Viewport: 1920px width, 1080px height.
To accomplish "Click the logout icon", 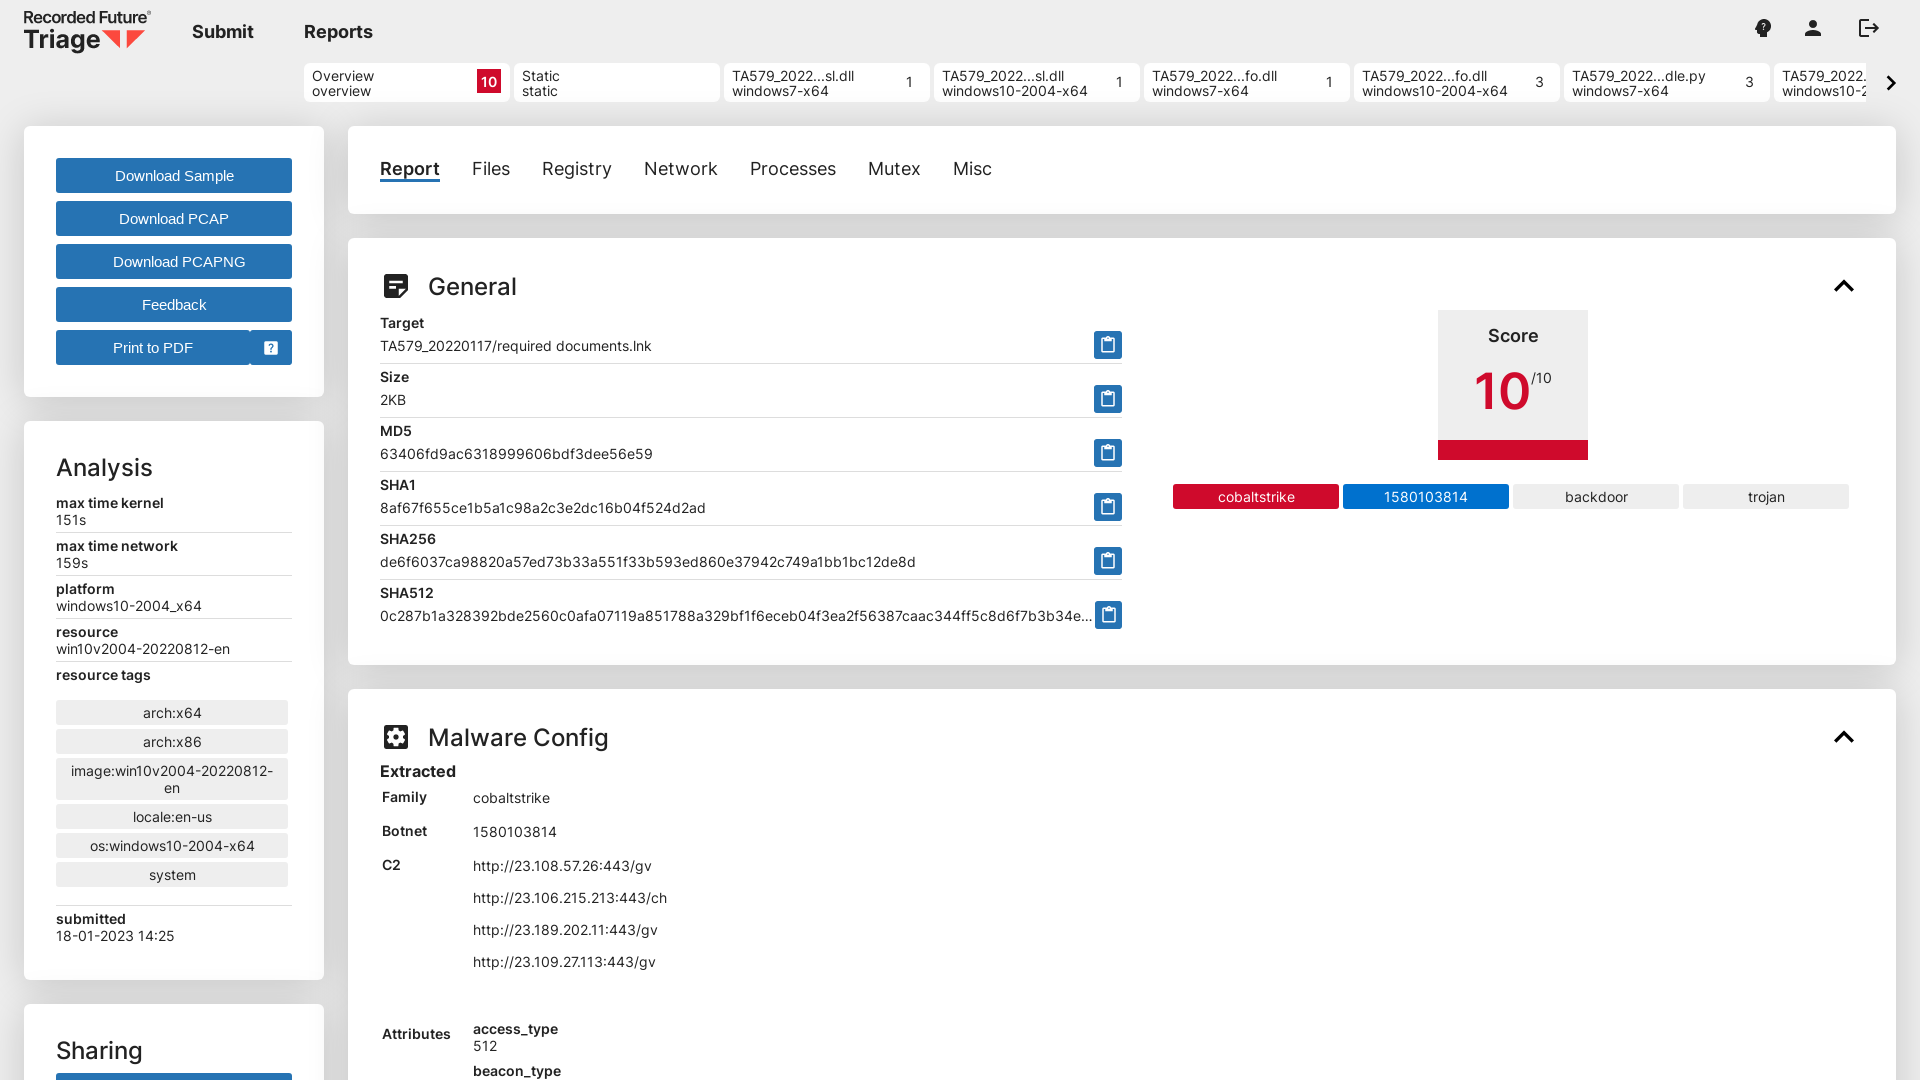I will click(x=1869, y=28).
